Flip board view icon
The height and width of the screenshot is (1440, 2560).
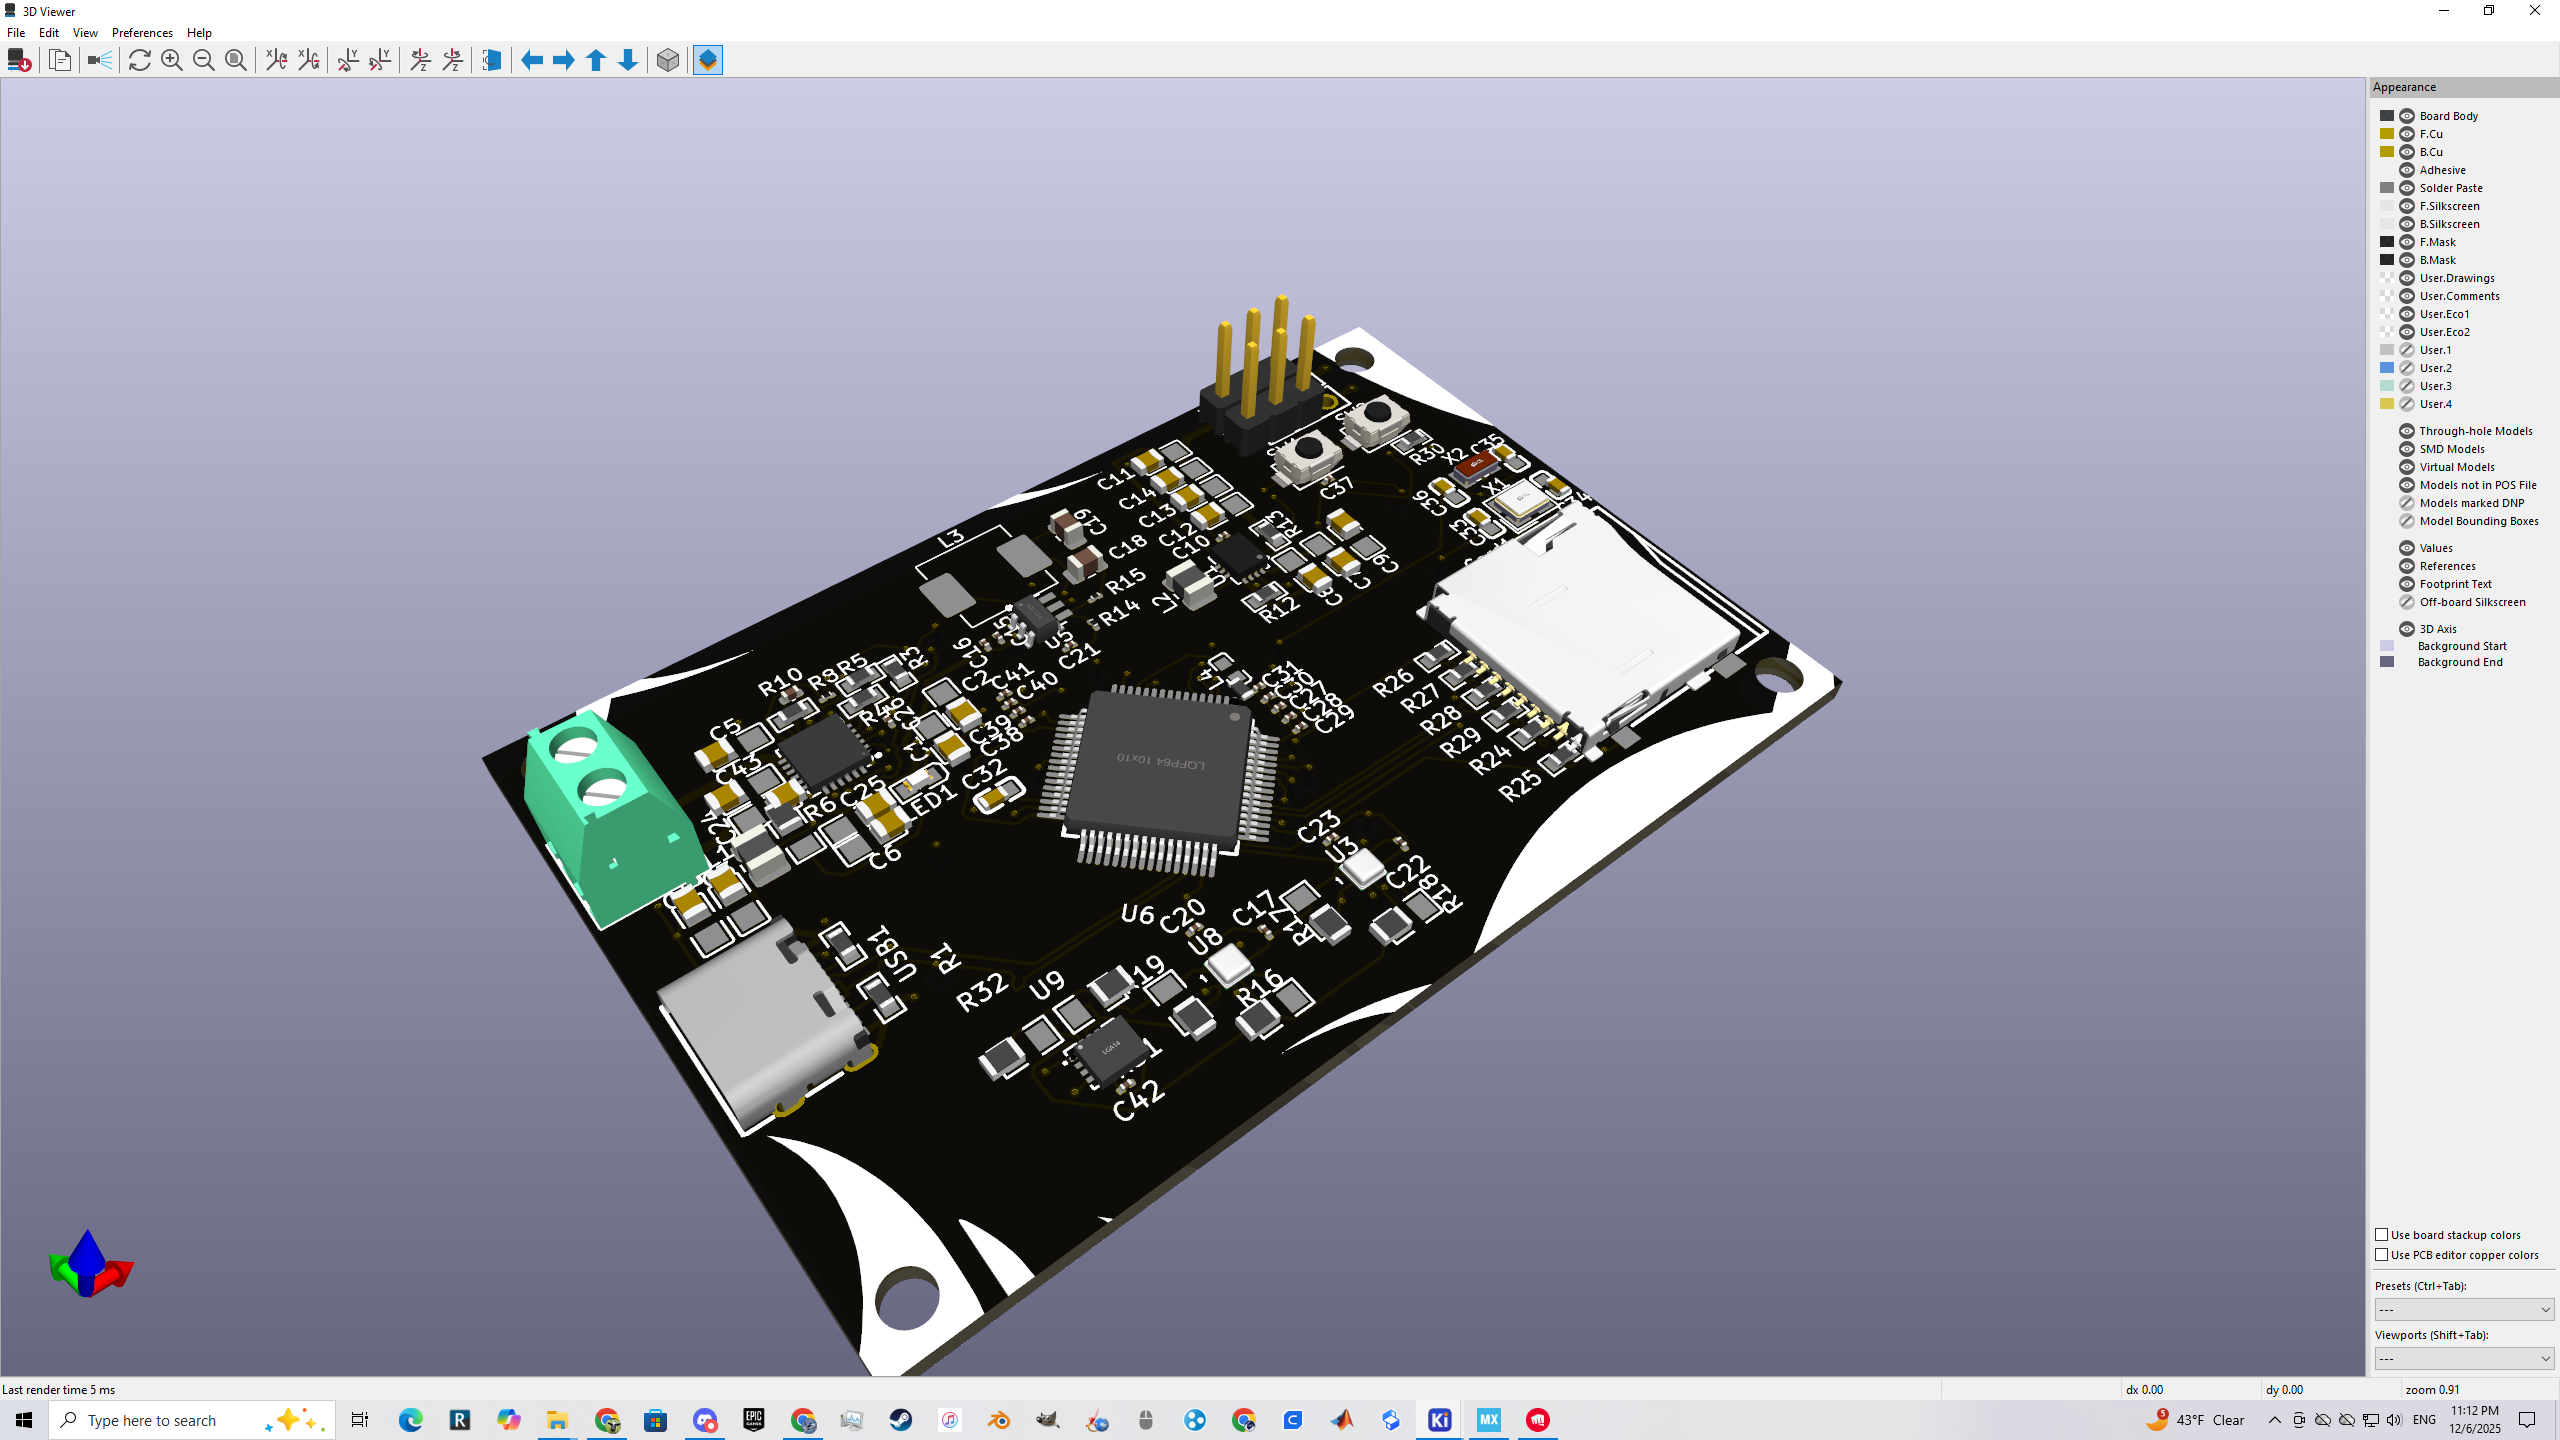tap(491, 60)
